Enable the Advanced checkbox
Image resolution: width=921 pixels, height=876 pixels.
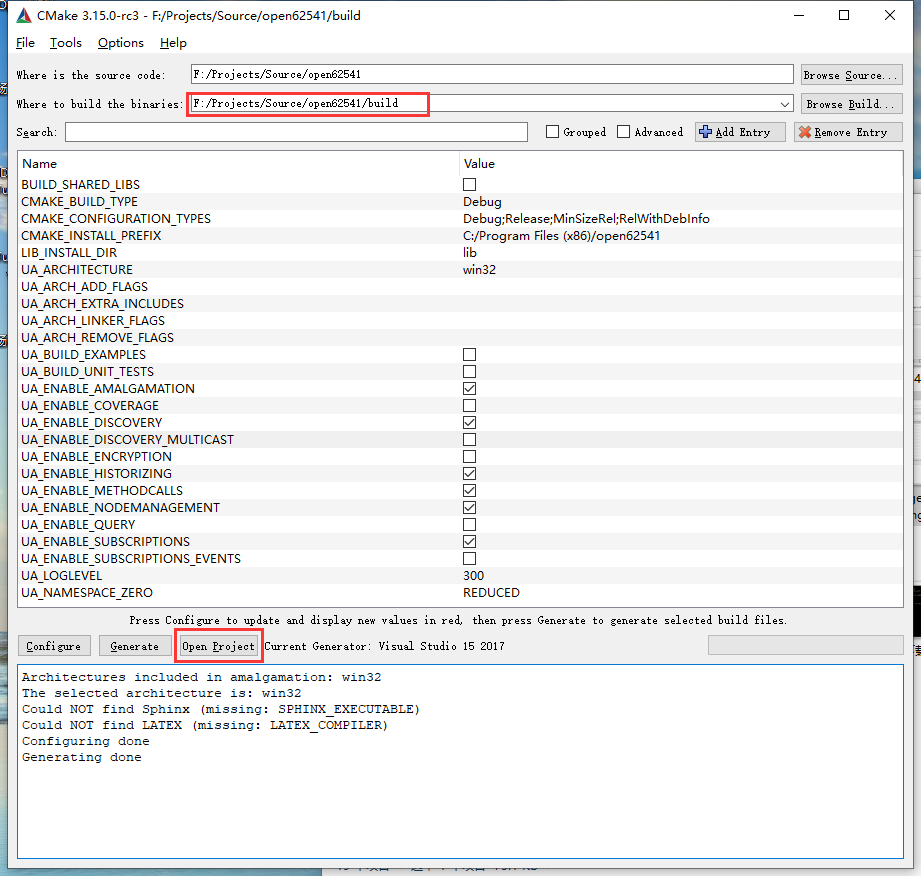[x=623, y=132]
